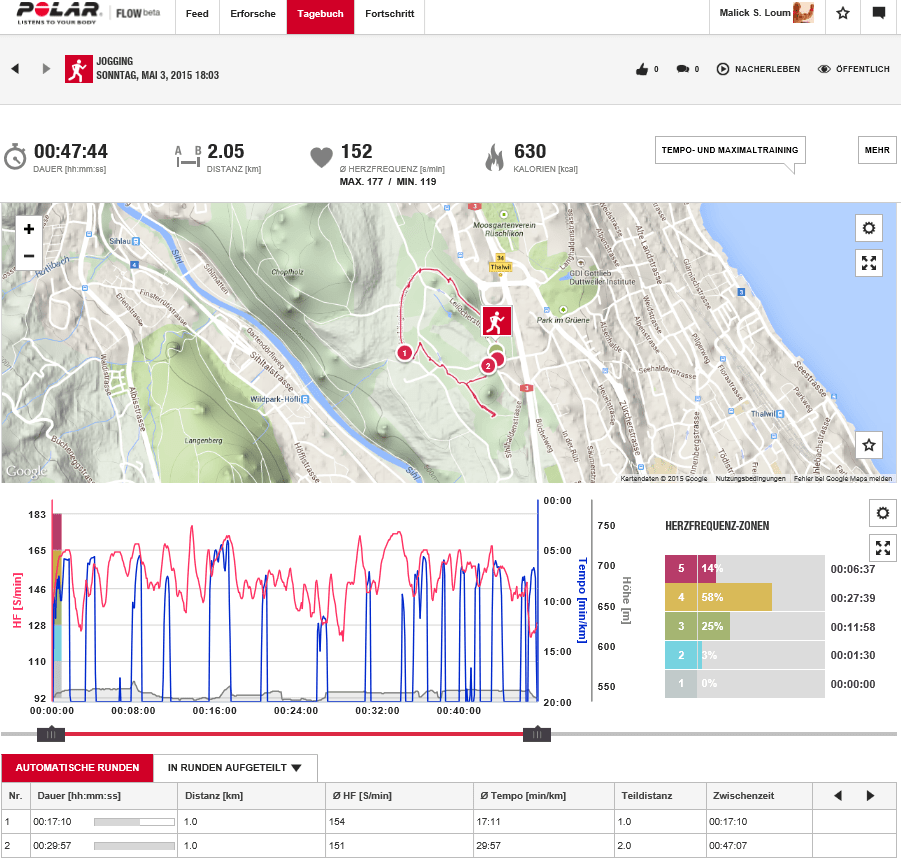Viewport: 901px width, 865px height.
Task: Open the Erforsche menu
Action: coord(253,16)
